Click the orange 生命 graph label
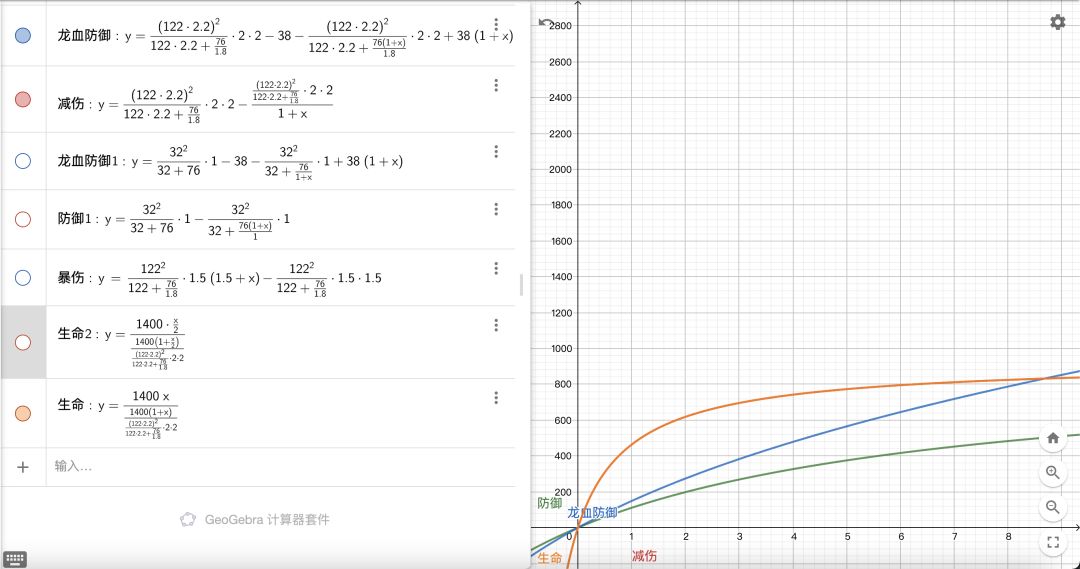 550,559
